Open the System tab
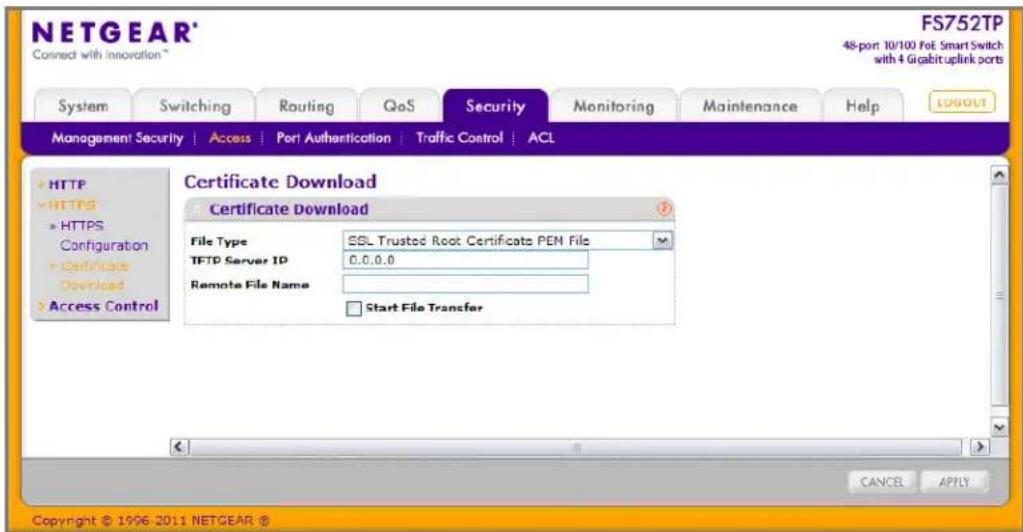1023x532 pixels. click(83, 106)
